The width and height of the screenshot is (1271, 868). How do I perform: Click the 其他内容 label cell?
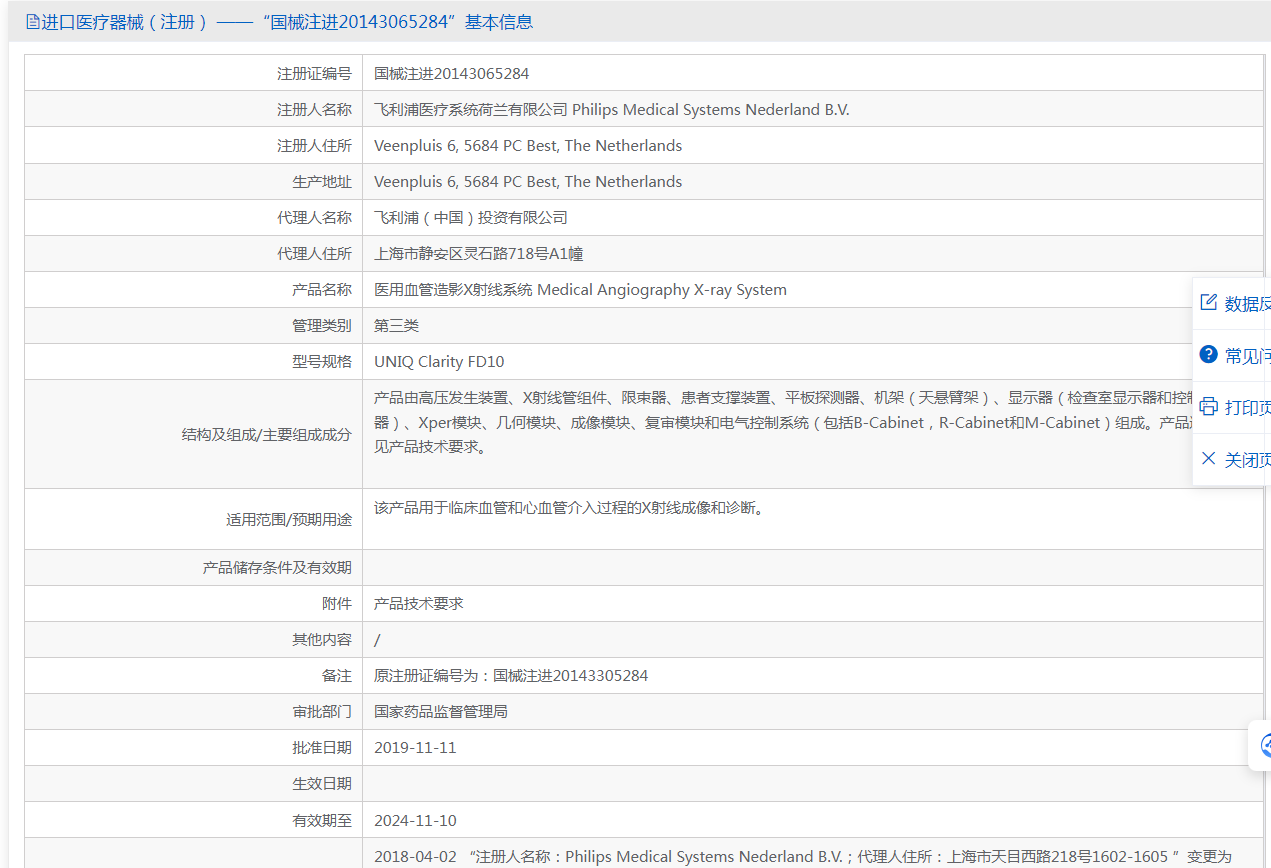194,639
